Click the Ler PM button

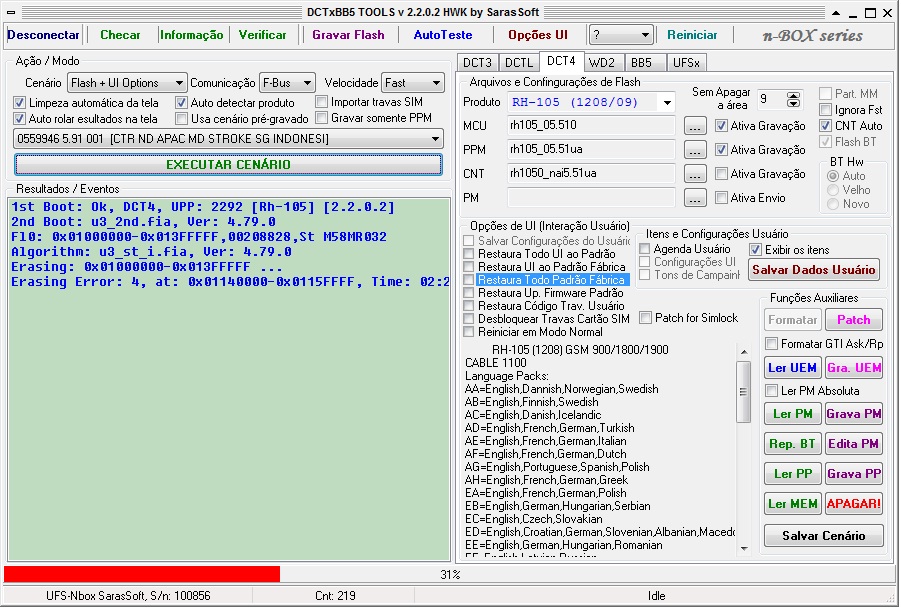point(792,414)
